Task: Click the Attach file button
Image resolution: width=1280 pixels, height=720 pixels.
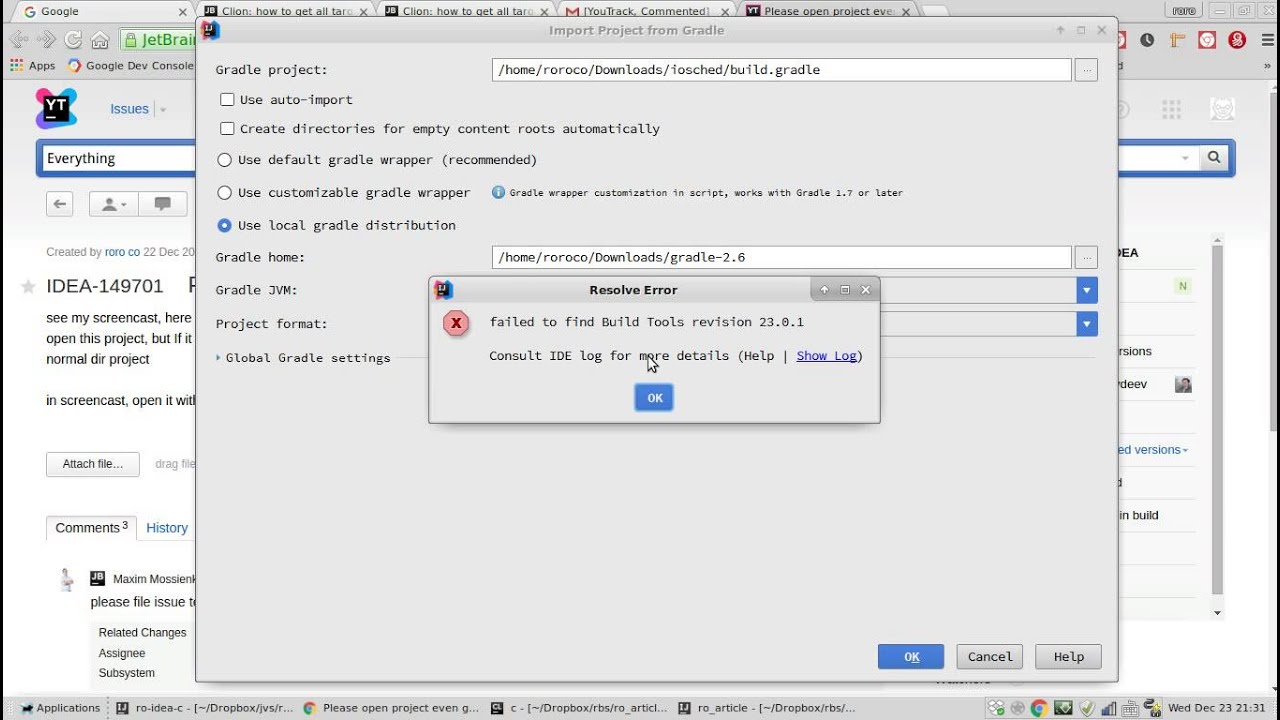Action: [x=93, y=464]
